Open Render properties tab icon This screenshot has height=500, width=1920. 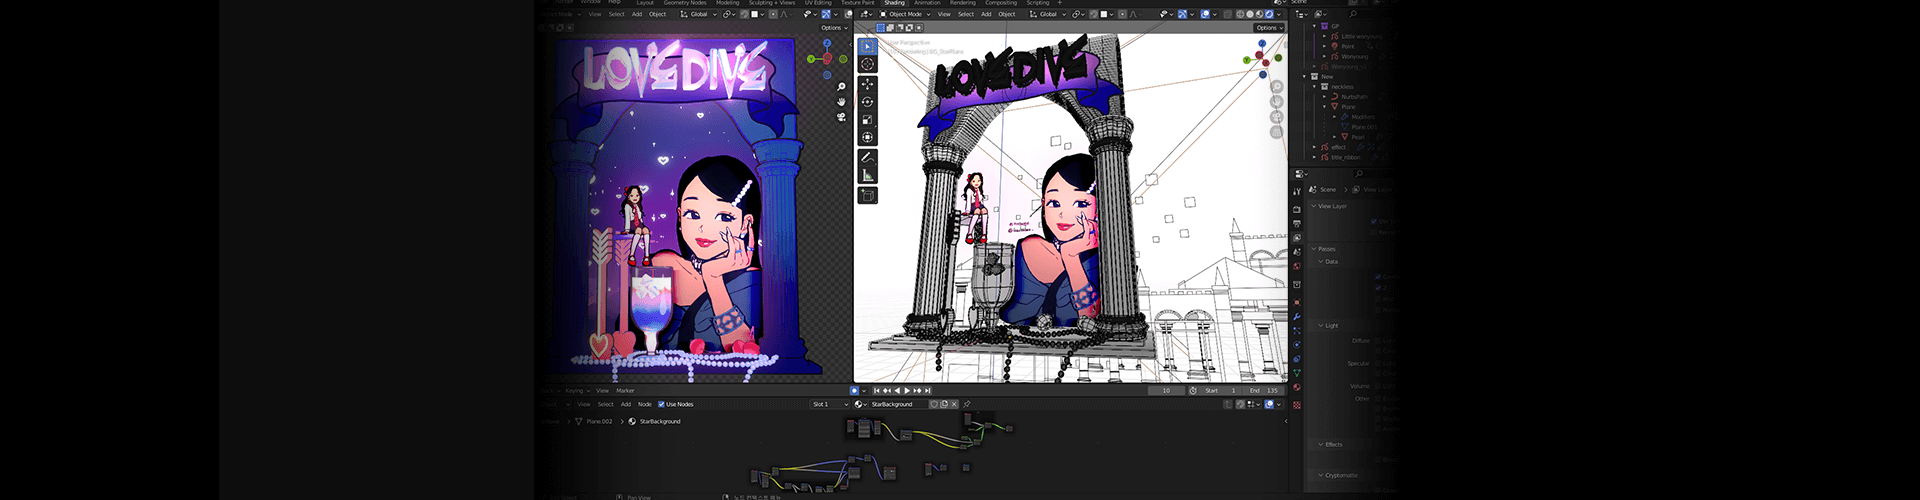click(x=1297, y=209)
